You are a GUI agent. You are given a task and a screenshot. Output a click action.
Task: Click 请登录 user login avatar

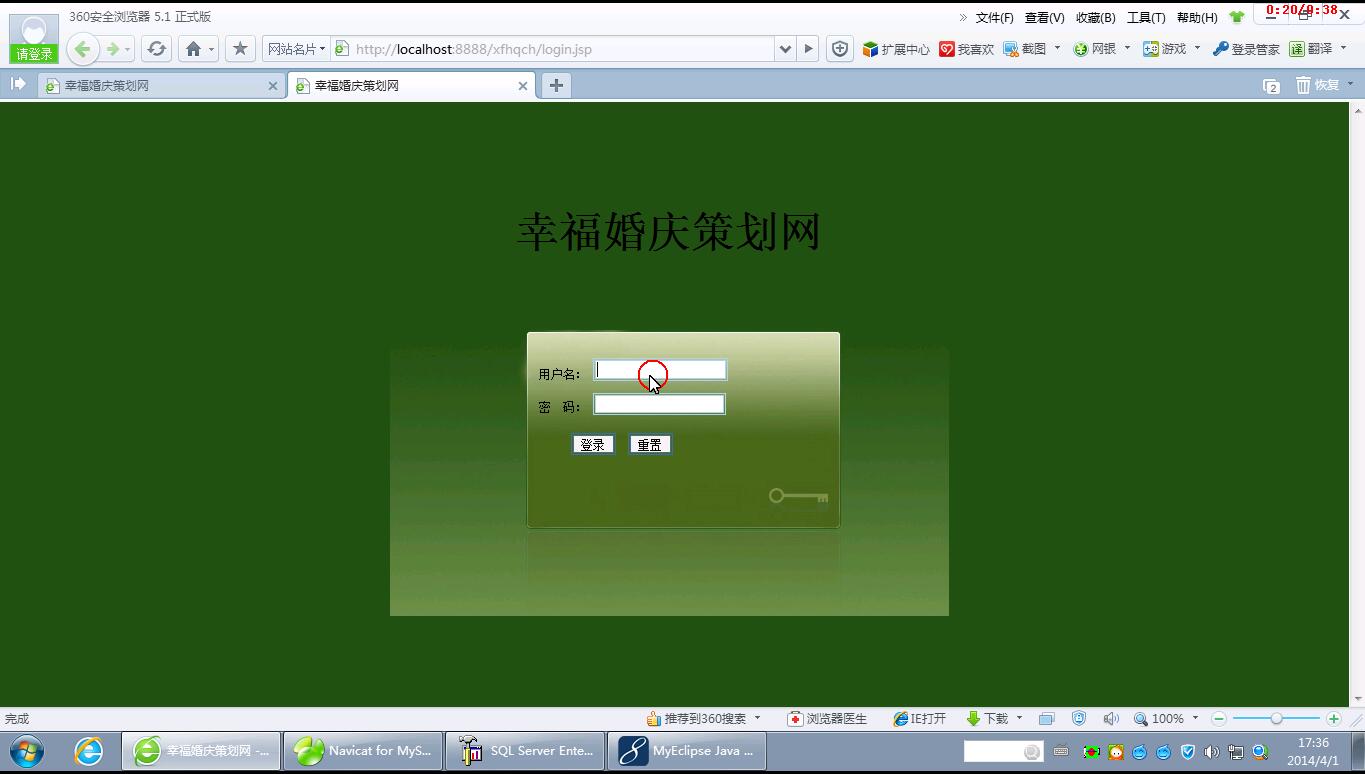tap(34, 38)
